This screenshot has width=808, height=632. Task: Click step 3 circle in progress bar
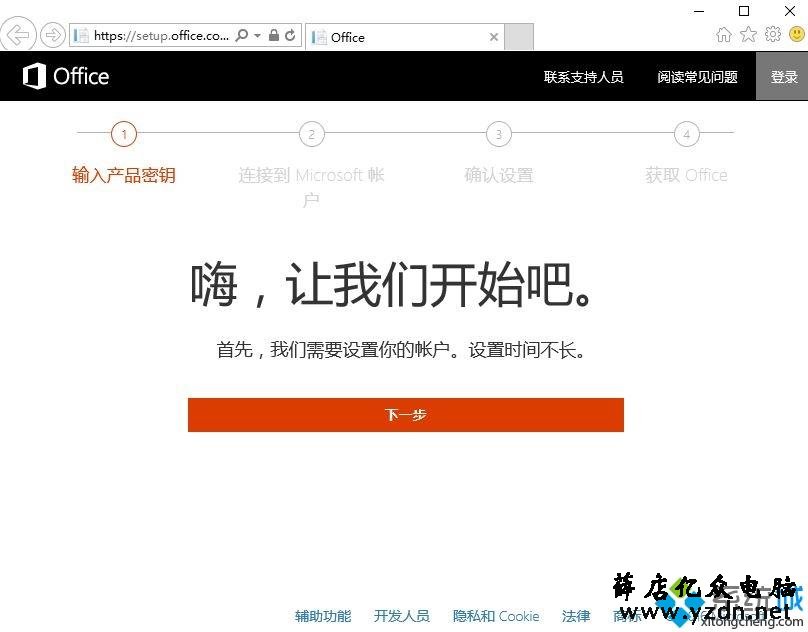tap(499, 134)
